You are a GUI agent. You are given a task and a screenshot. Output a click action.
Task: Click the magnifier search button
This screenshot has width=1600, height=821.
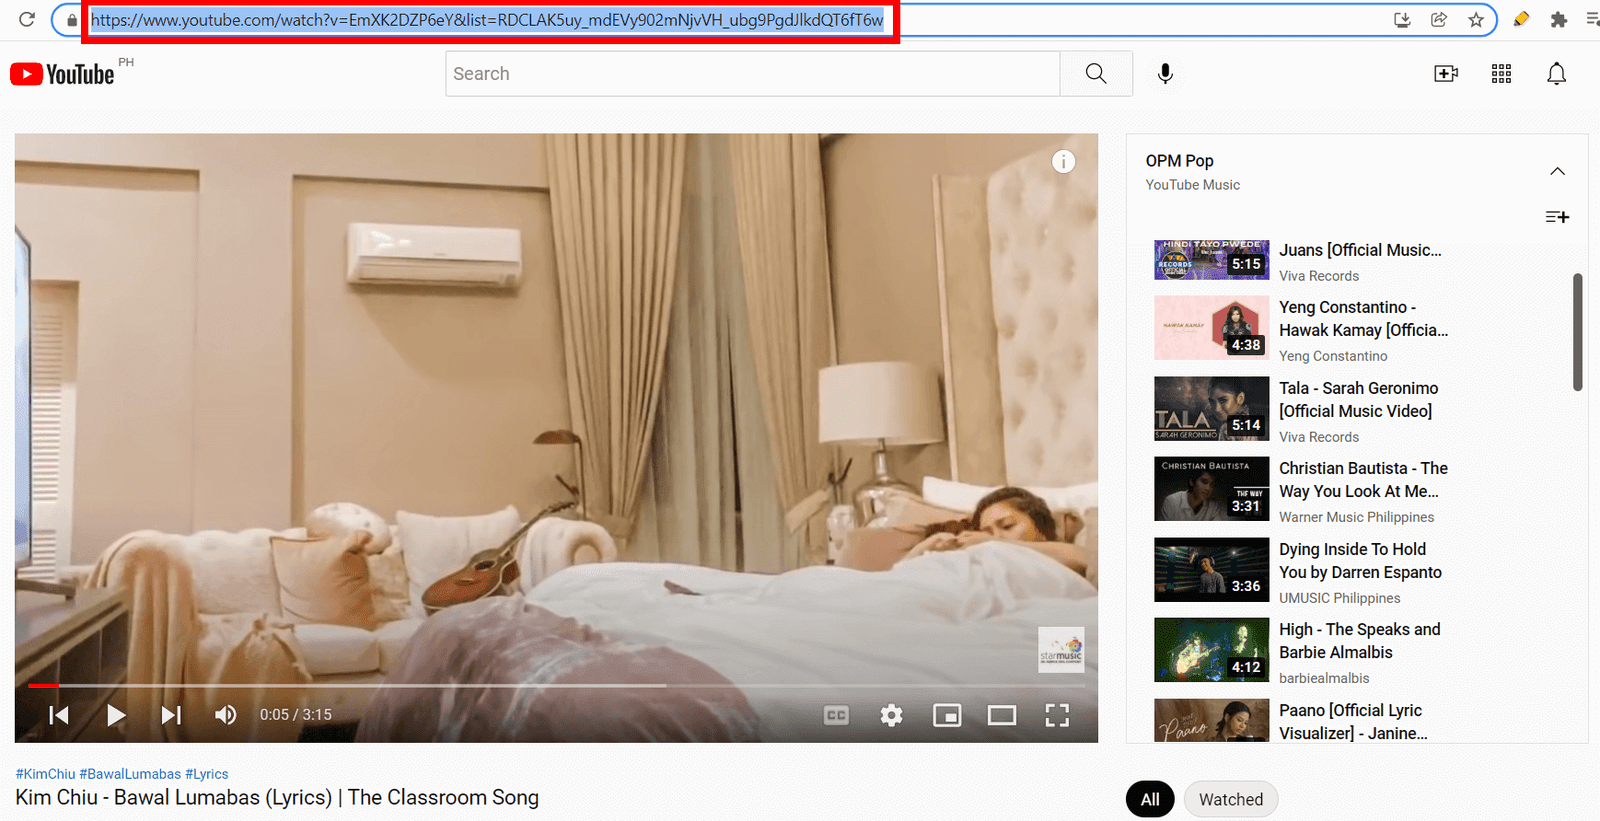pyautogui.click(x=1096, y=74)
